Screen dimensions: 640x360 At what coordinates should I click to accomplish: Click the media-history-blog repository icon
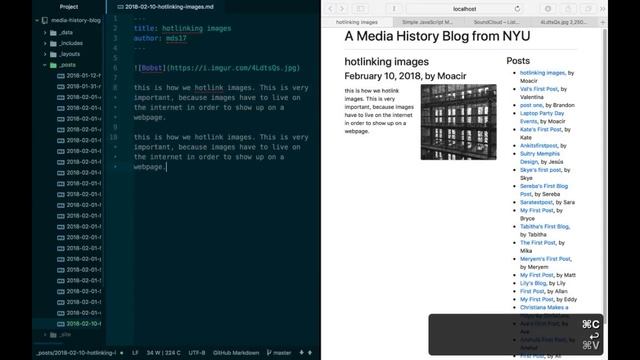[45, 20]
